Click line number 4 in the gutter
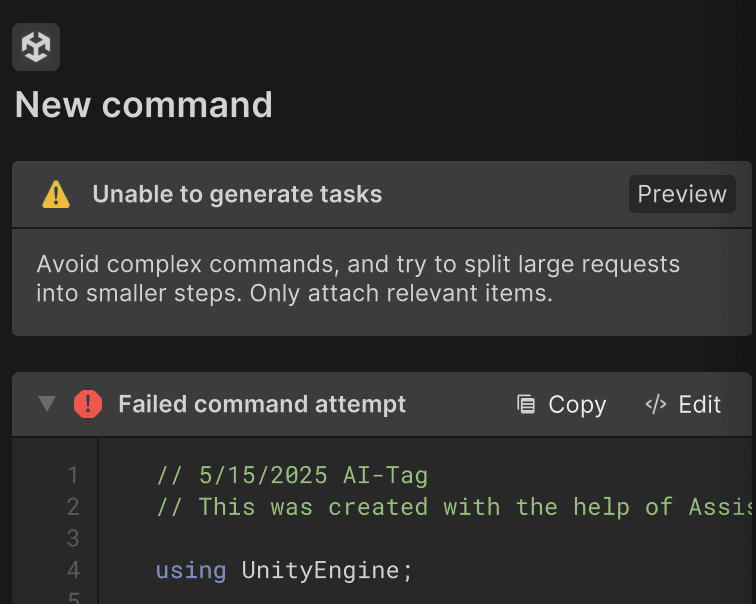This screenshot has width=756, height=604. (x=72, y=571)
